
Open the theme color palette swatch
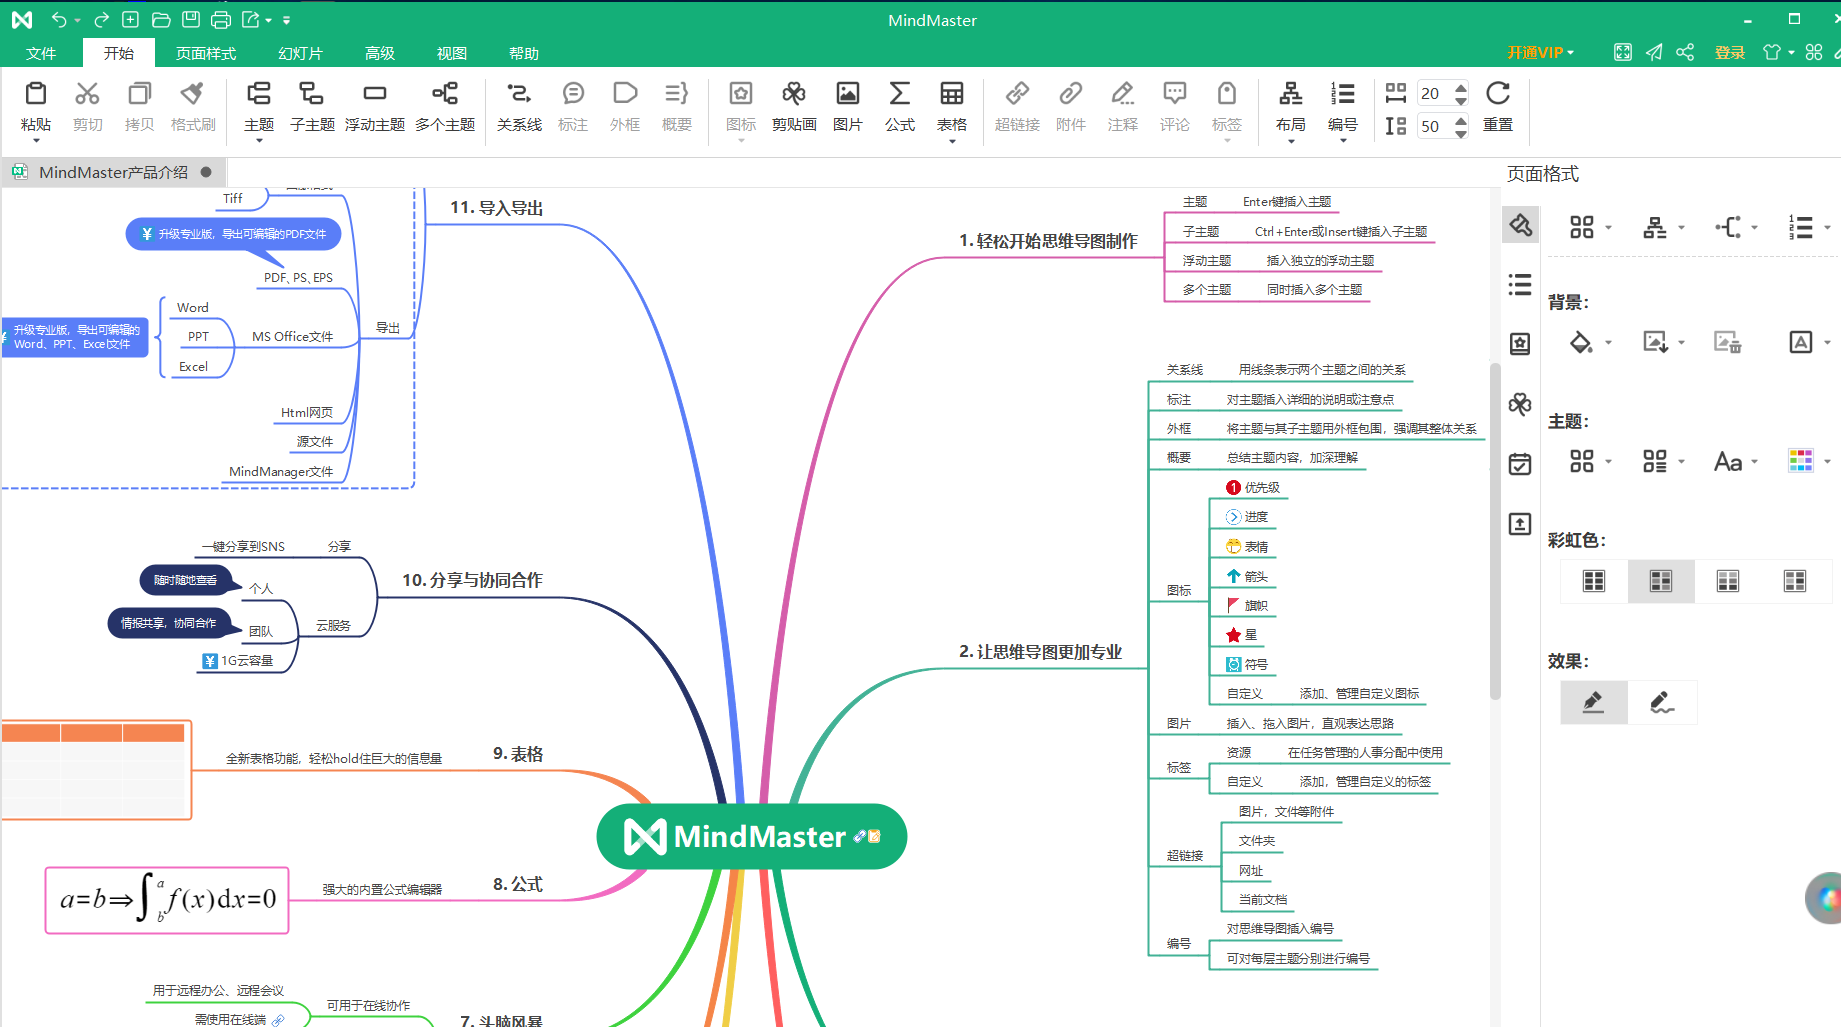tap(1801, 461)
